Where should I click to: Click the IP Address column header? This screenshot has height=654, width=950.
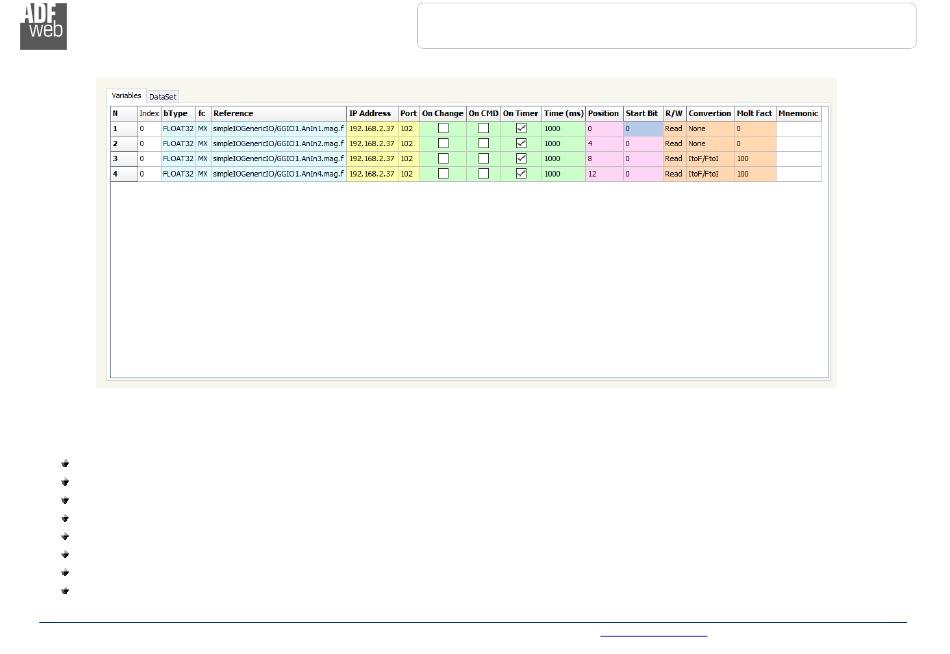371,114
